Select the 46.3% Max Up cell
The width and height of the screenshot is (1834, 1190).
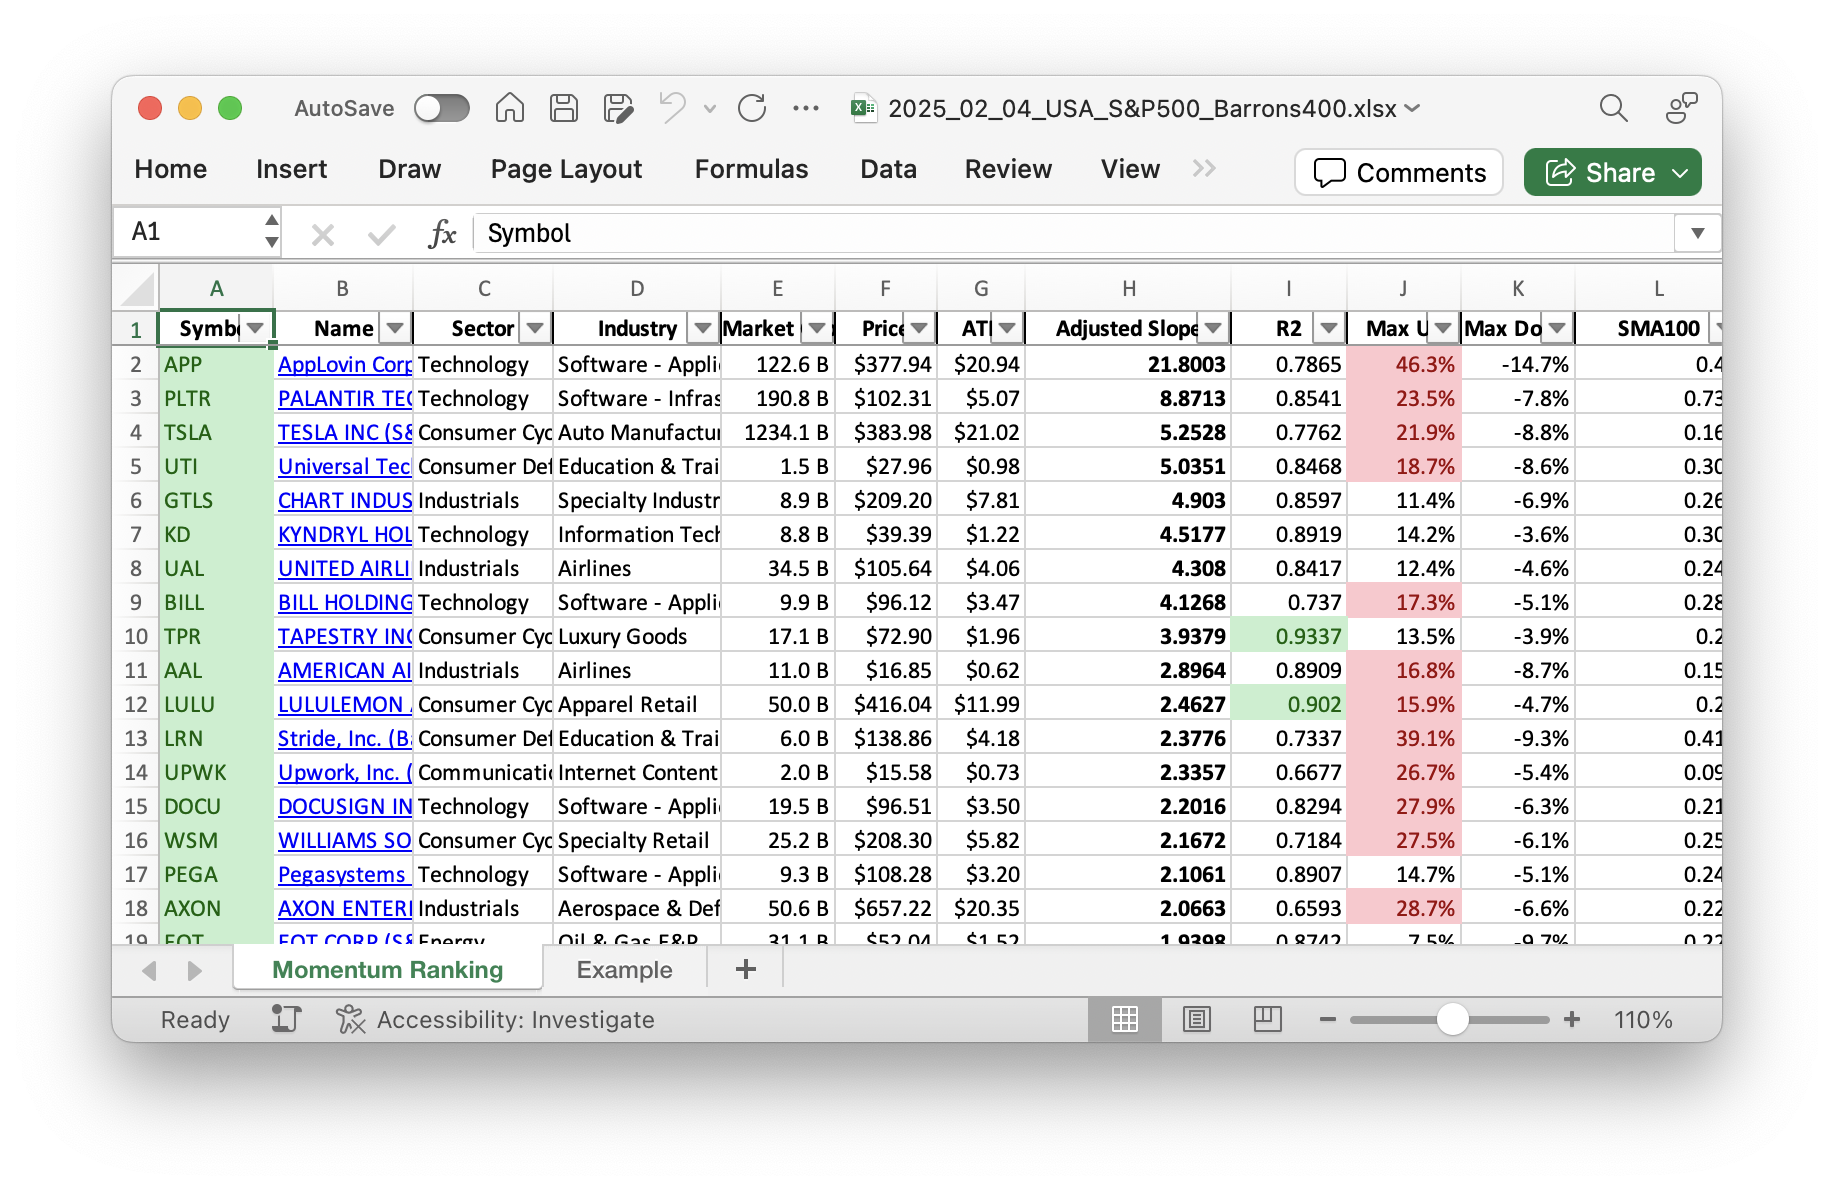pos(1403,364)
